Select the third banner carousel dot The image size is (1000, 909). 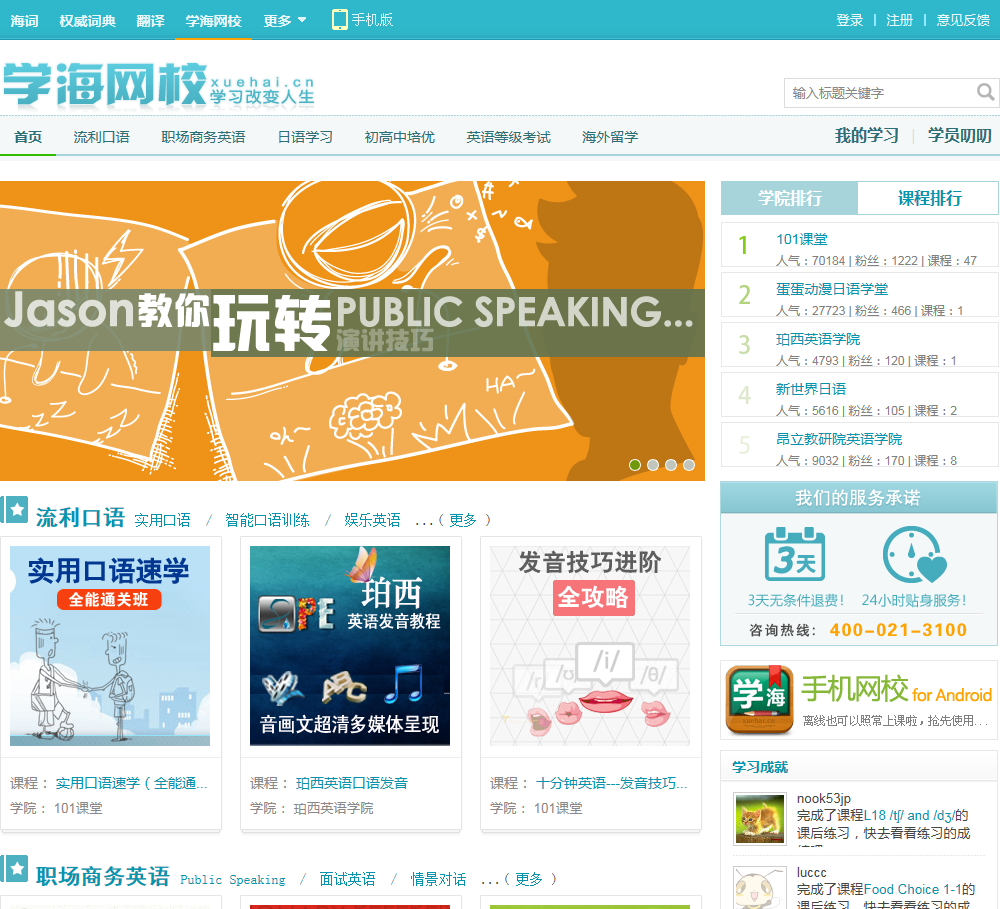(x=670, y=465)
